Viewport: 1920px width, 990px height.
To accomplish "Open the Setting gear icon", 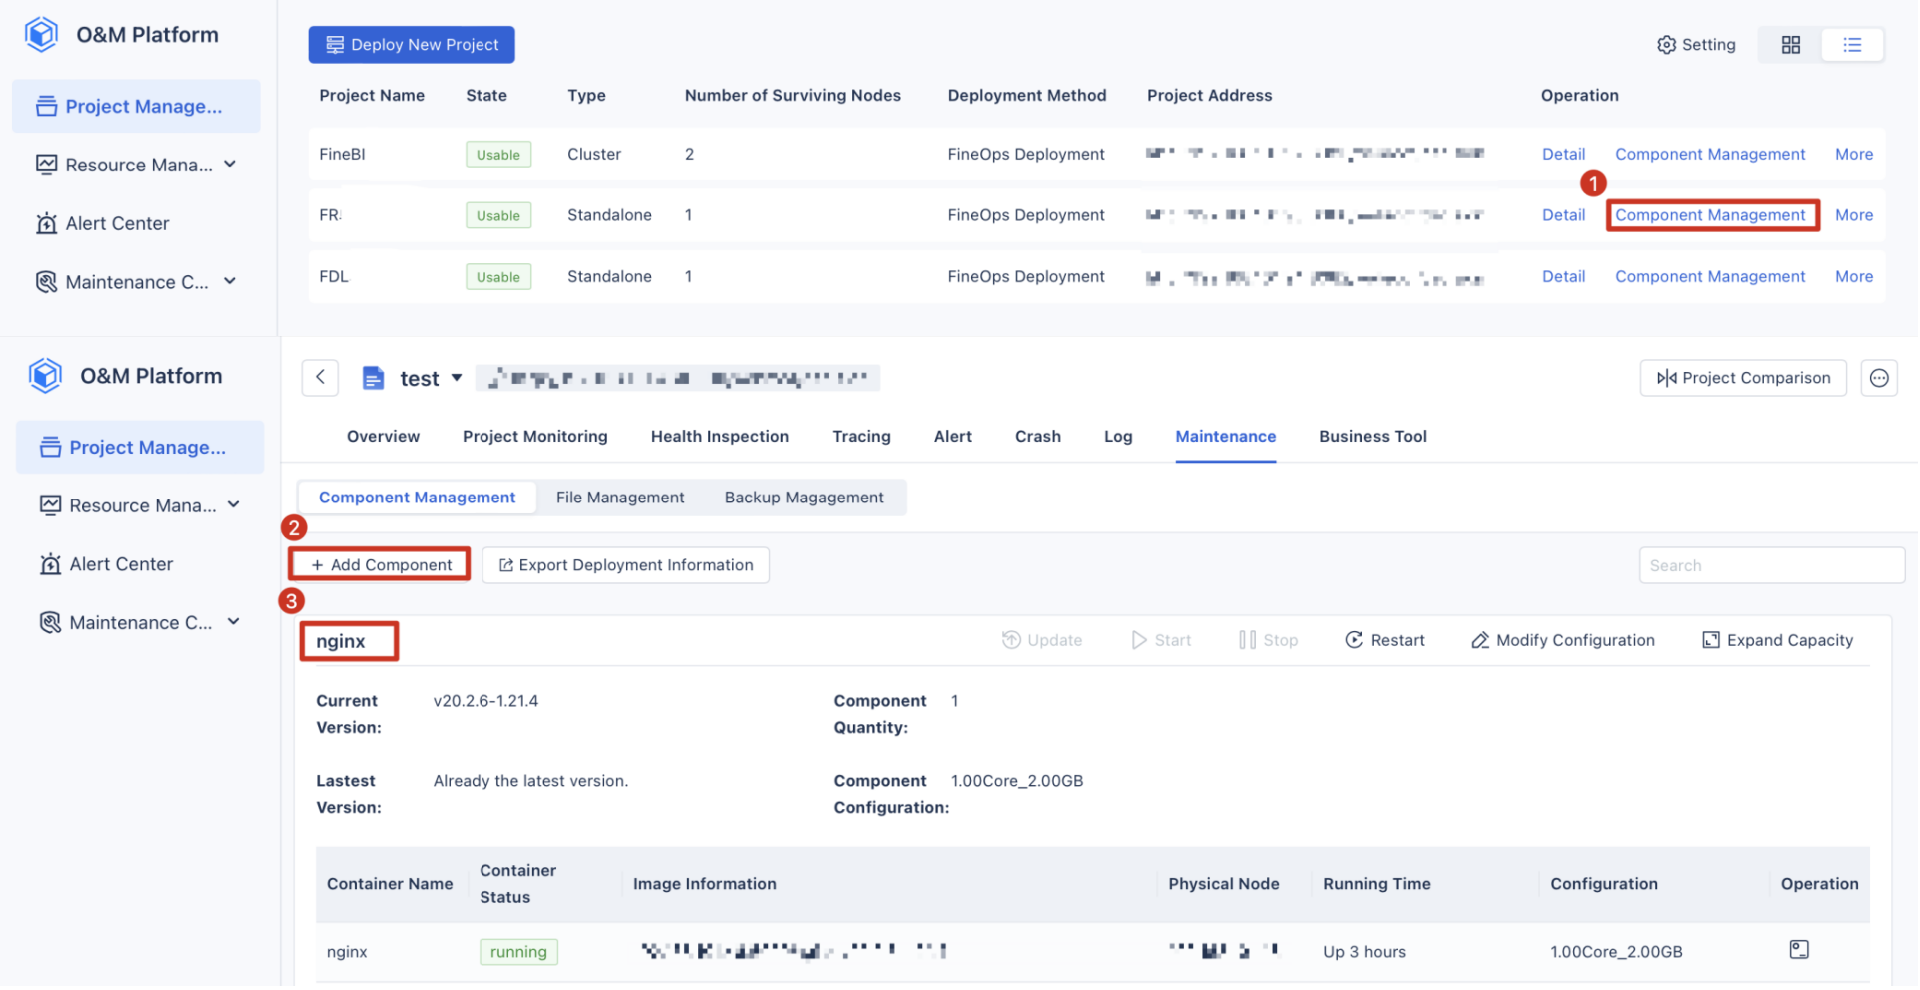I will pyautogui.click(x=1696, y=44).
